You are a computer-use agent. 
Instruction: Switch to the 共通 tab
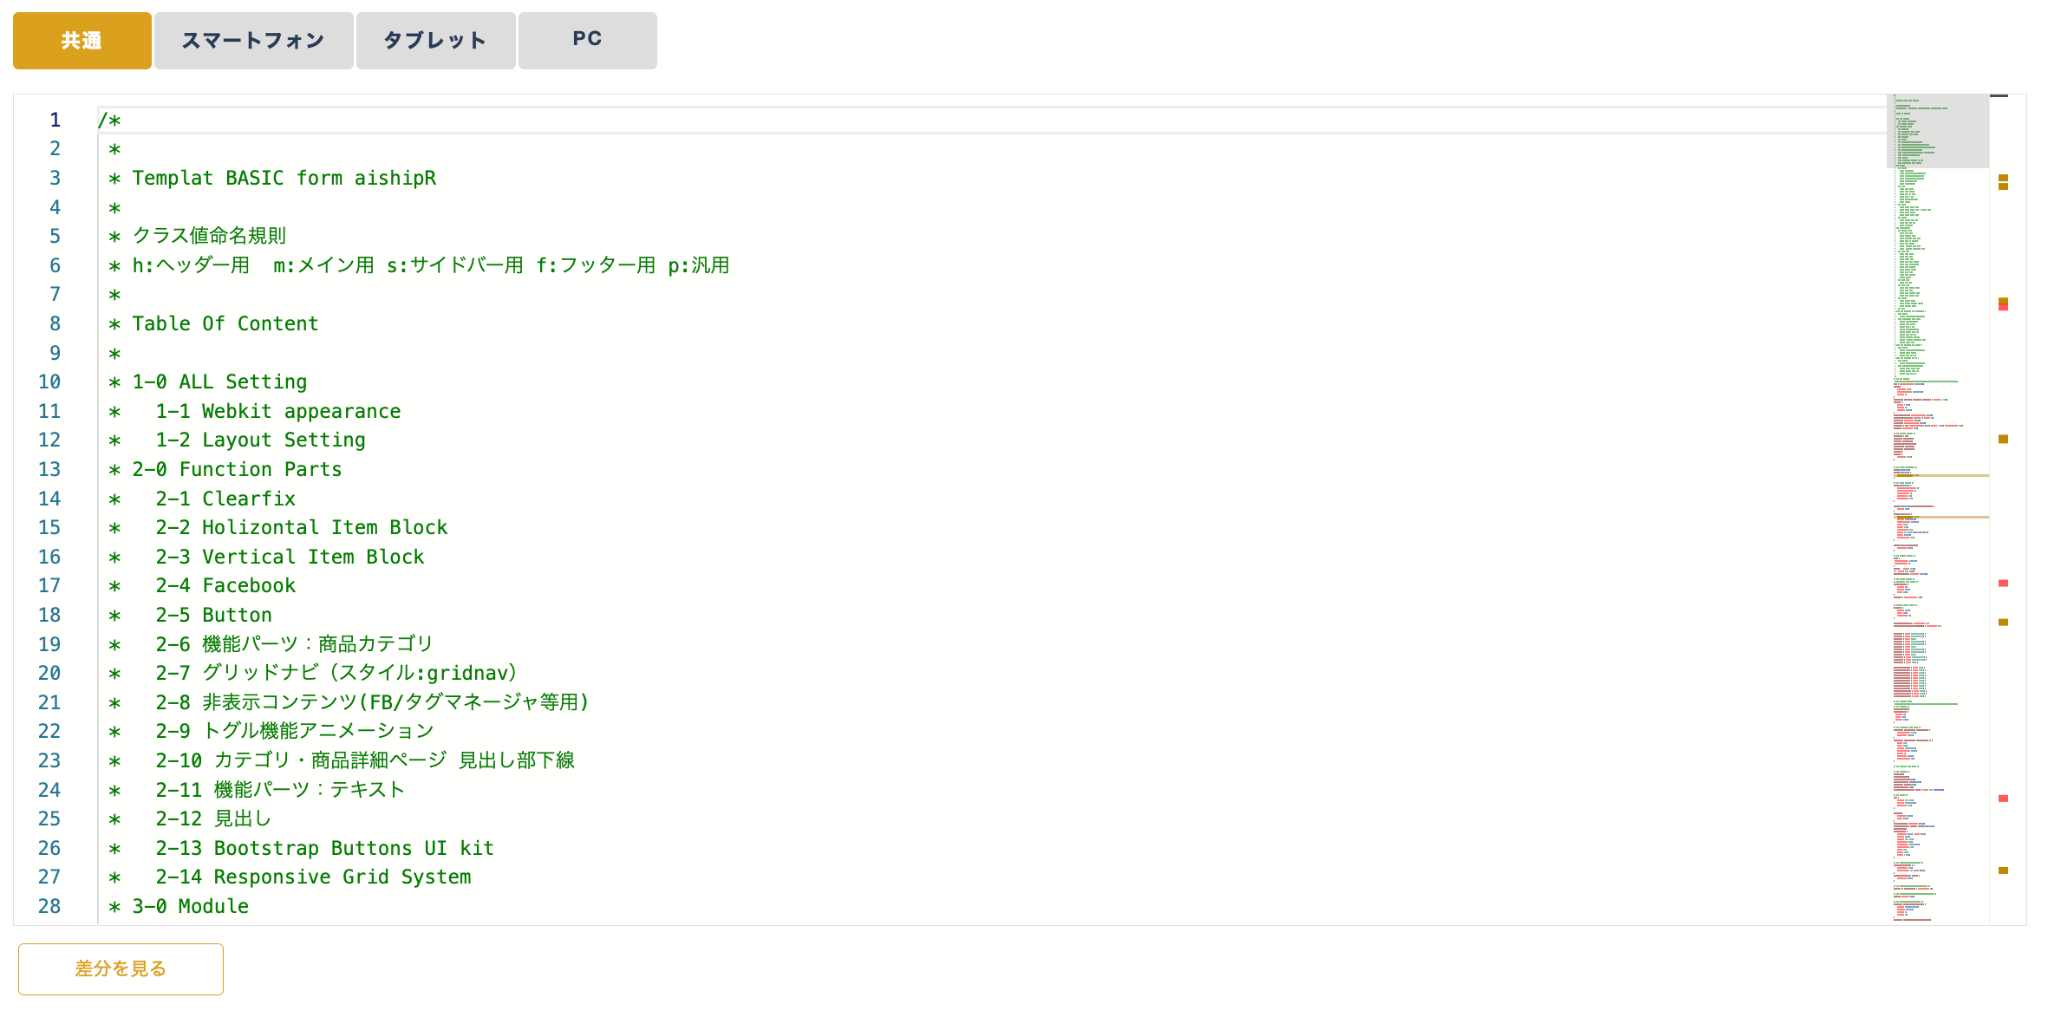(82, 41)
